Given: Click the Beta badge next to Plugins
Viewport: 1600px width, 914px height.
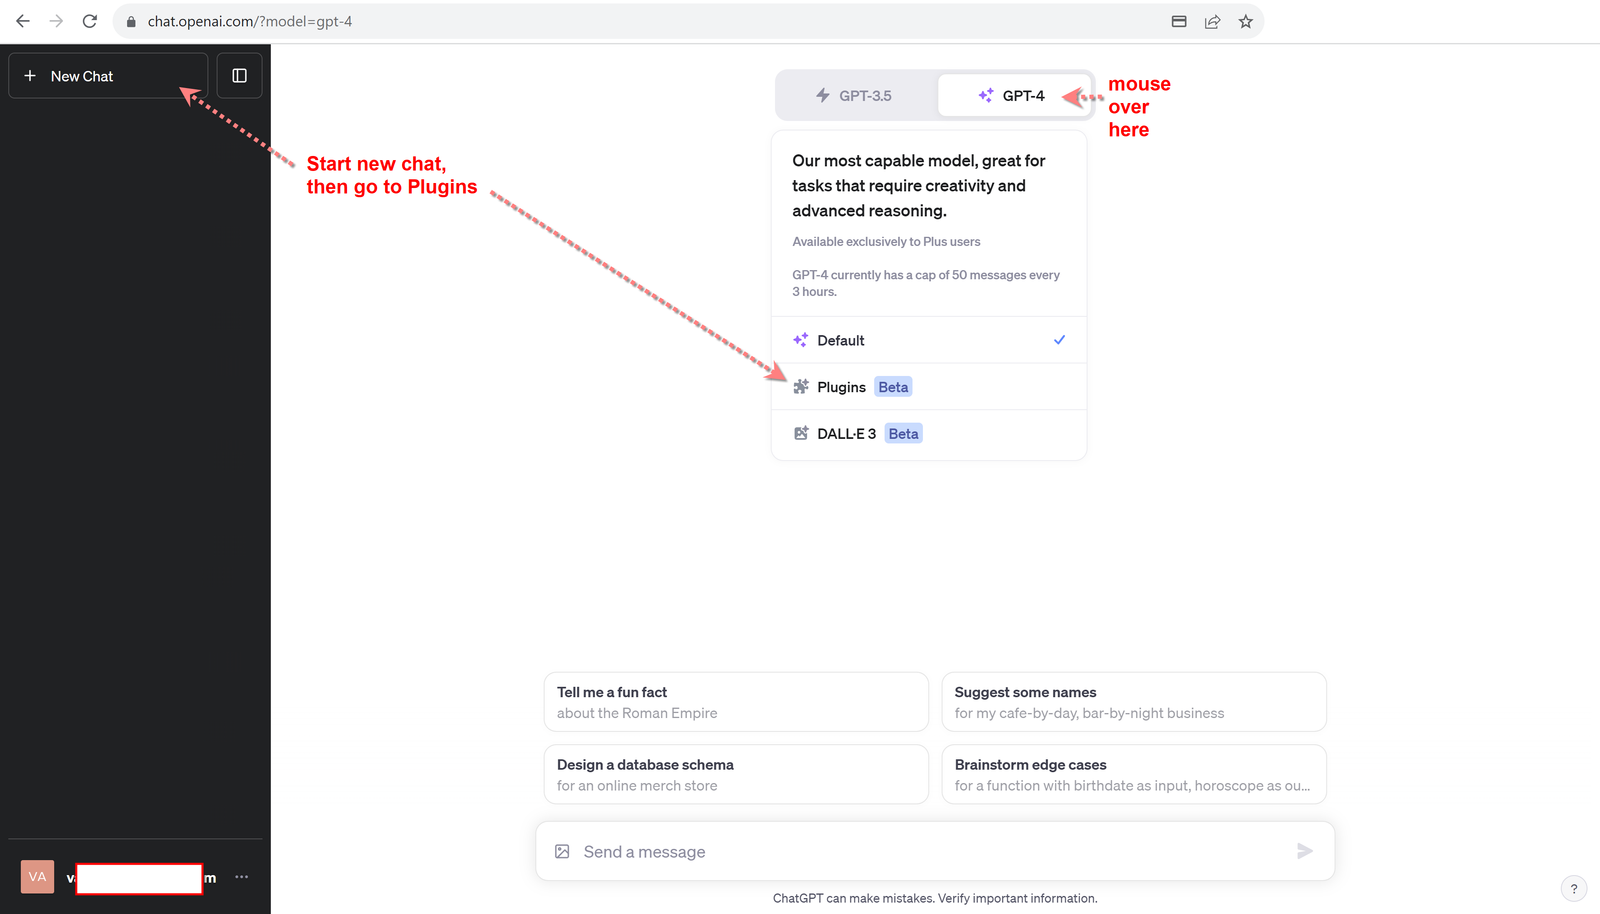Looking at the screenshot, I should [893, 387].
